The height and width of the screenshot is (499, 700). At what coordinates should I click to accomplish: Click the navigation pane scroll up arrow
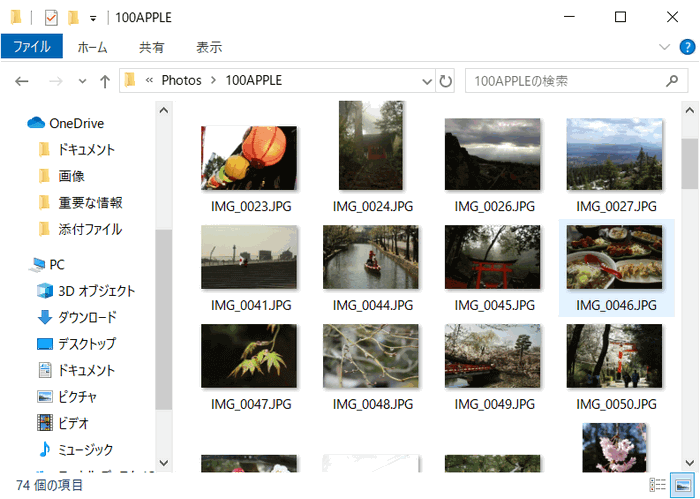pos(164,110)
